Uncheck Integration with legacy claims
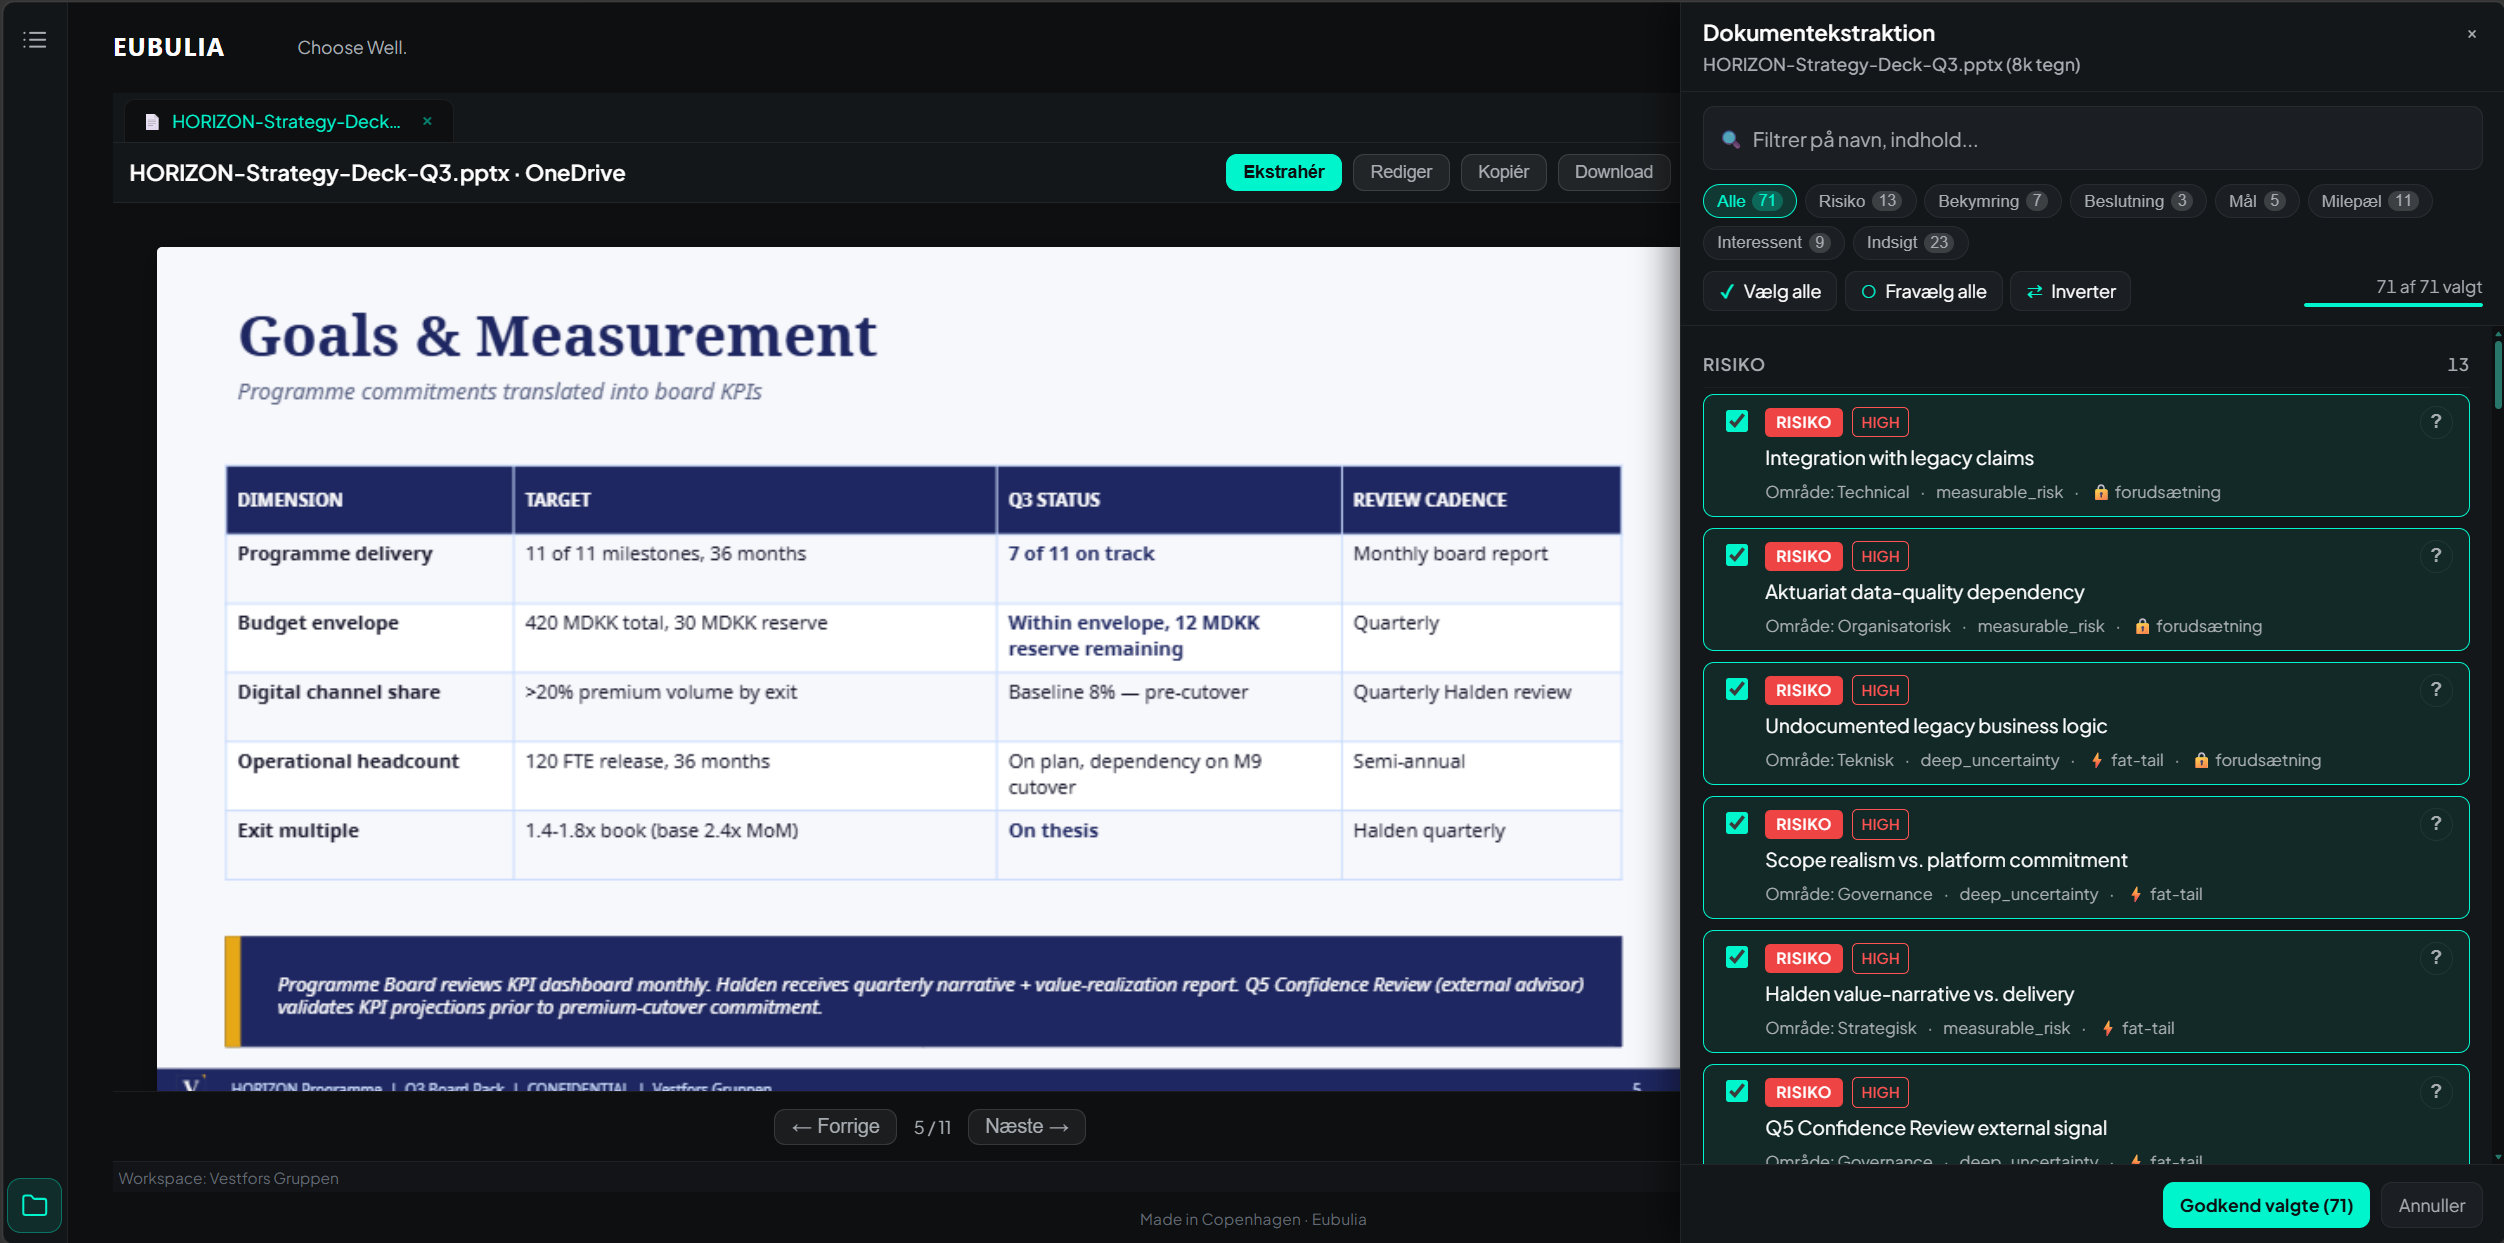The height and width of the screenshot is (1243, 2504). tap(1737, 422)
